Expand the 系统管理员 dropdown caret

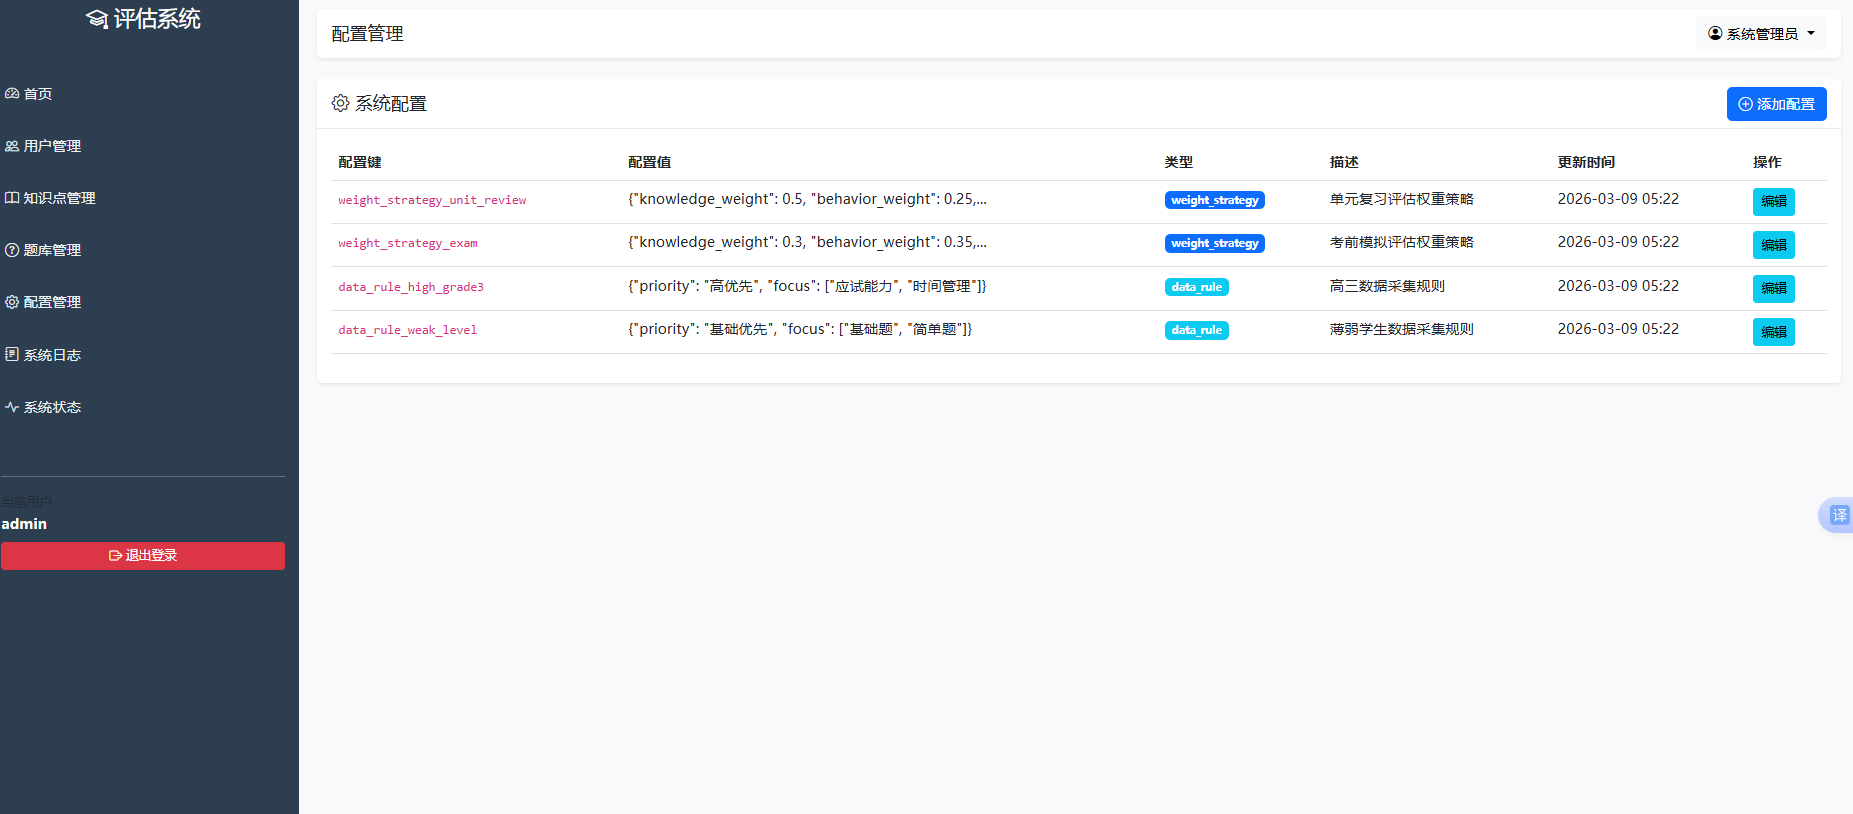point(1811,33)
